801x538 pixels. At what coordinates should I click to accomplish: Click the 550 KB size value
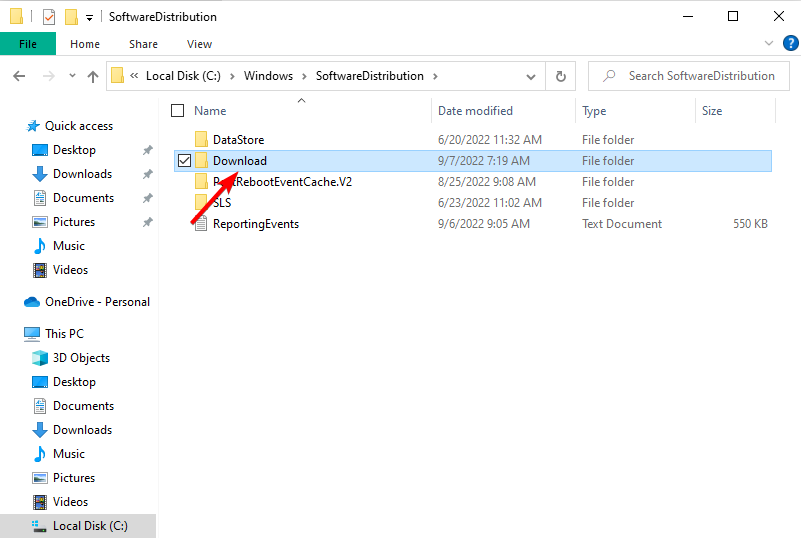[750, 223]
